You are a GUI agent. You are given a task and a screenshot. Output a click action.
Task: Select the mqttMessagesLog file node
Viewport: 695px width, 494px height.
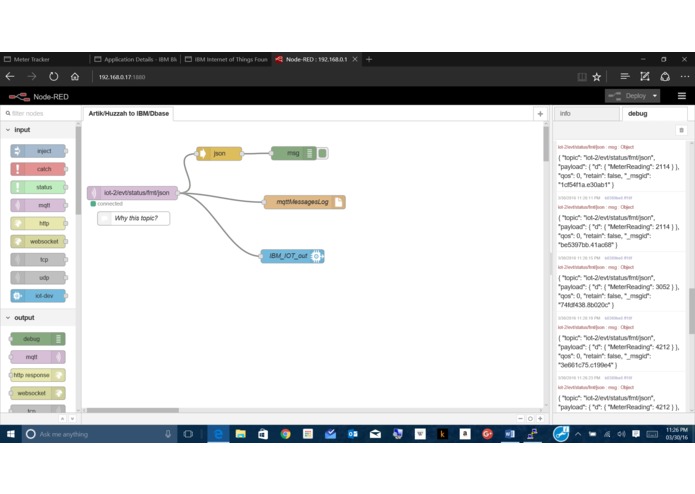305,202
